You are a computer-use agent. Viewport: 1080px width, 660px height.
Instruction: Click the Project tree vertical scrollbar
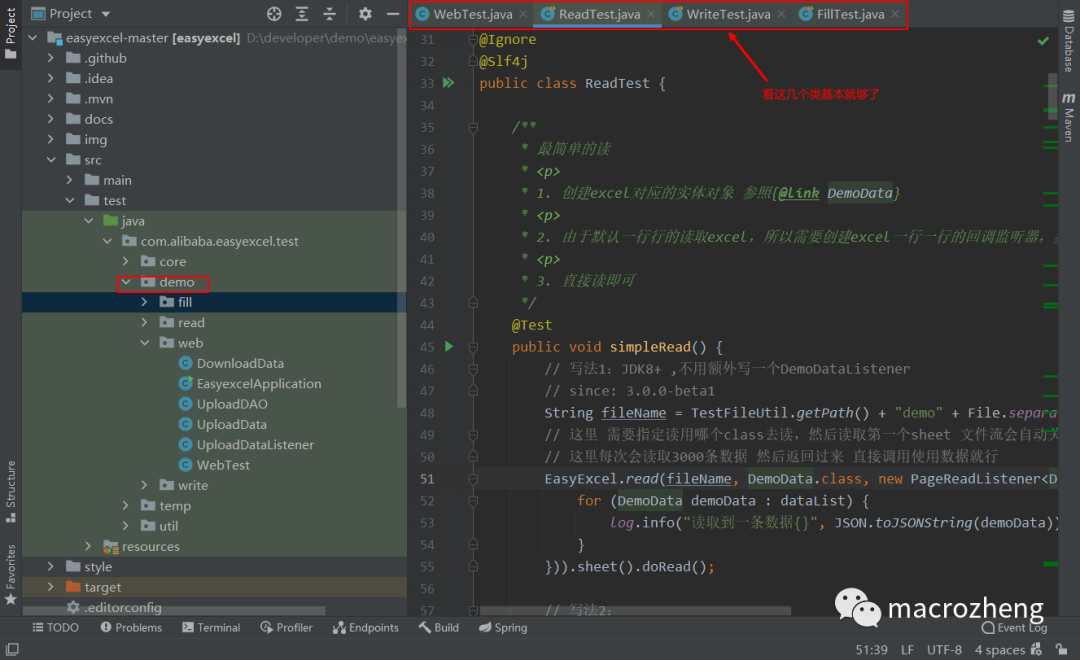tap(402, 218)
